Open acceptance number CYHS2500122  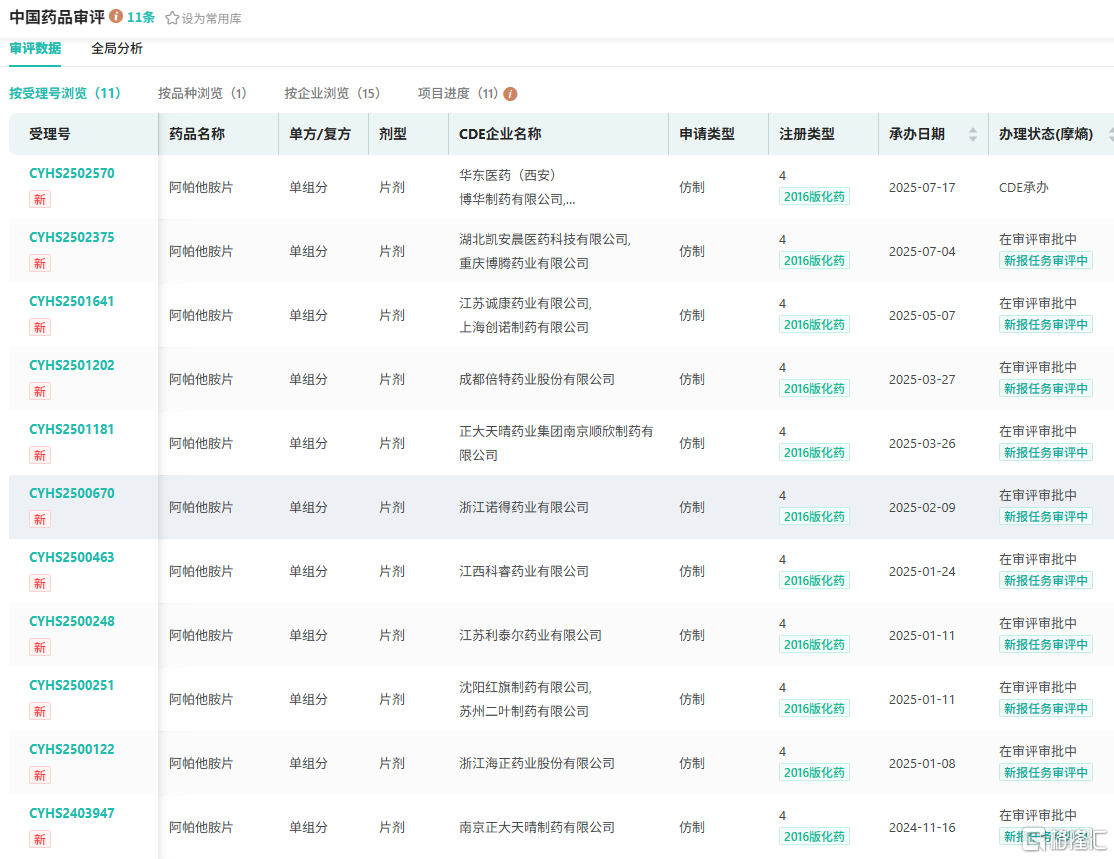click(x=72, y=749)
